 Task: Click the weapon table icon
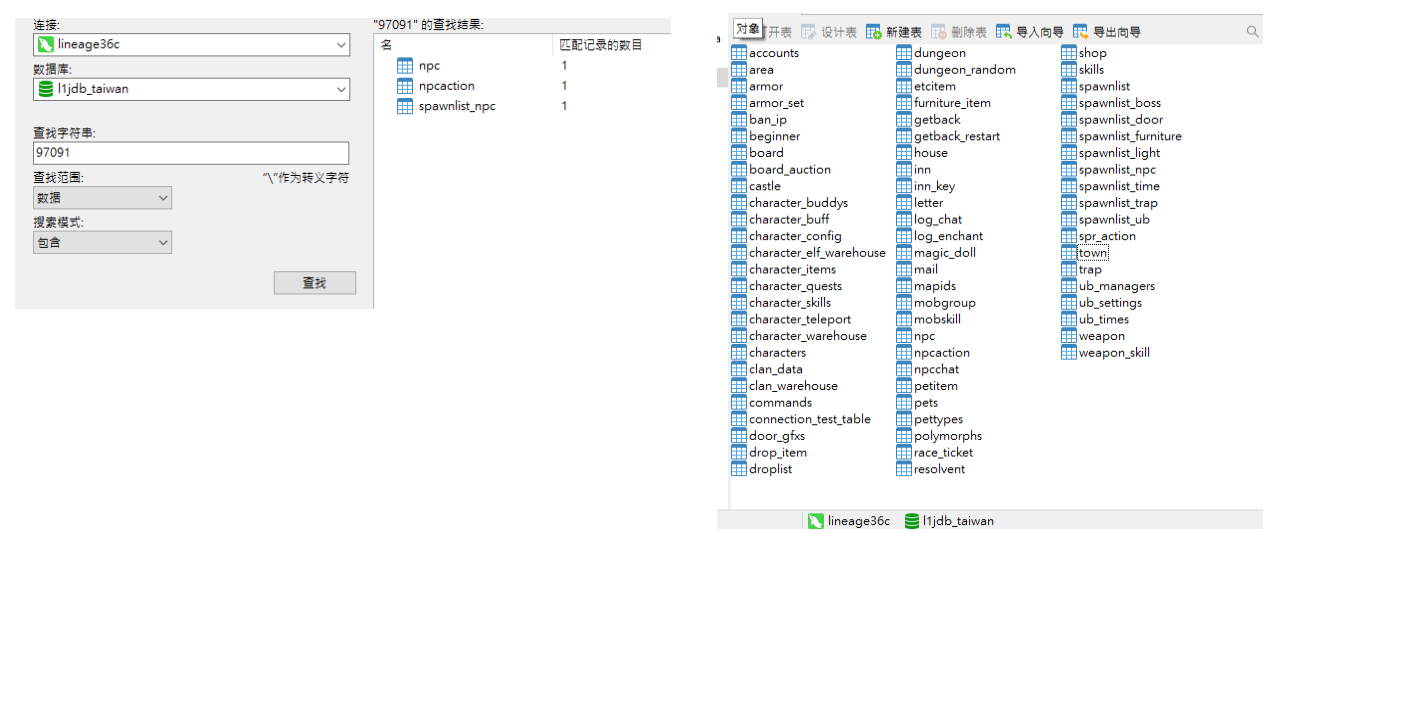pos(1069,336)
